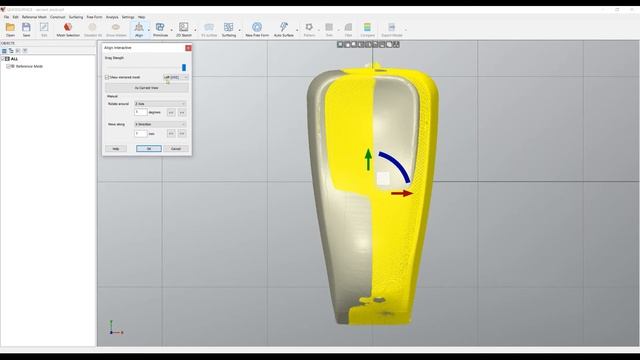
Task: Open the Edit menu
Action: point(16,17)
